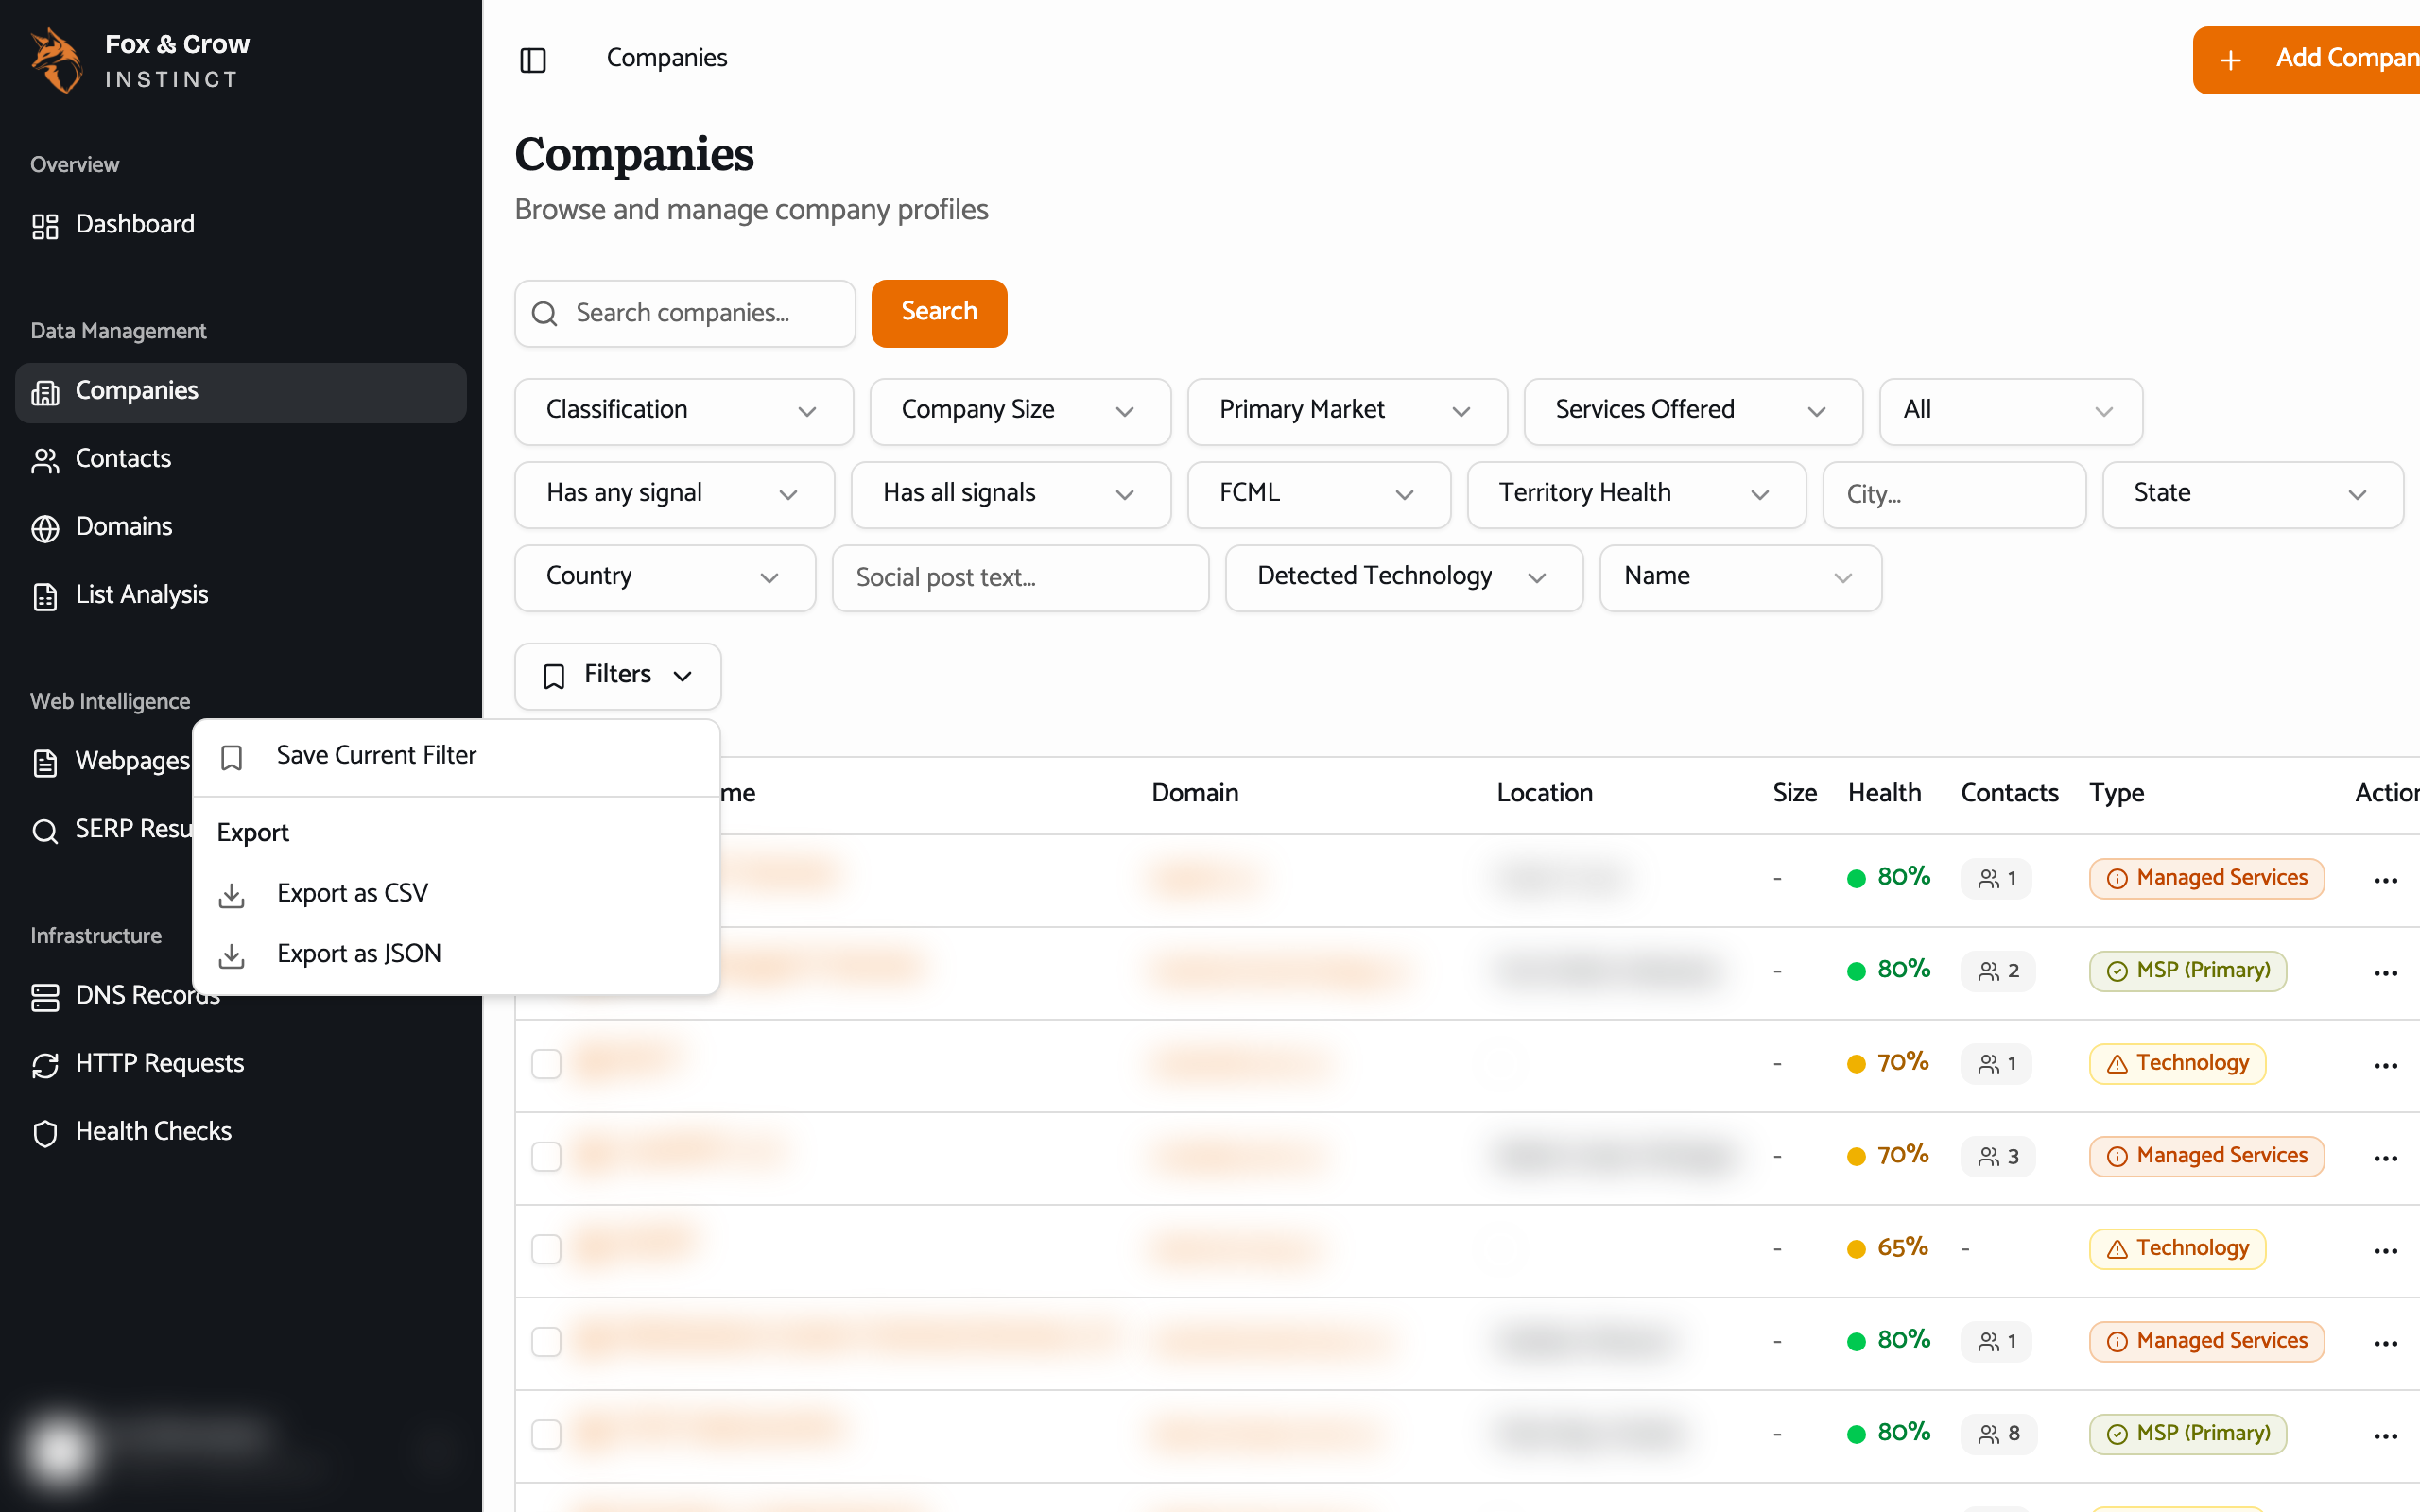Check the box for the 1-contact 80% Managed Services row
2420x1512 pixels.
pos(546,1341)
